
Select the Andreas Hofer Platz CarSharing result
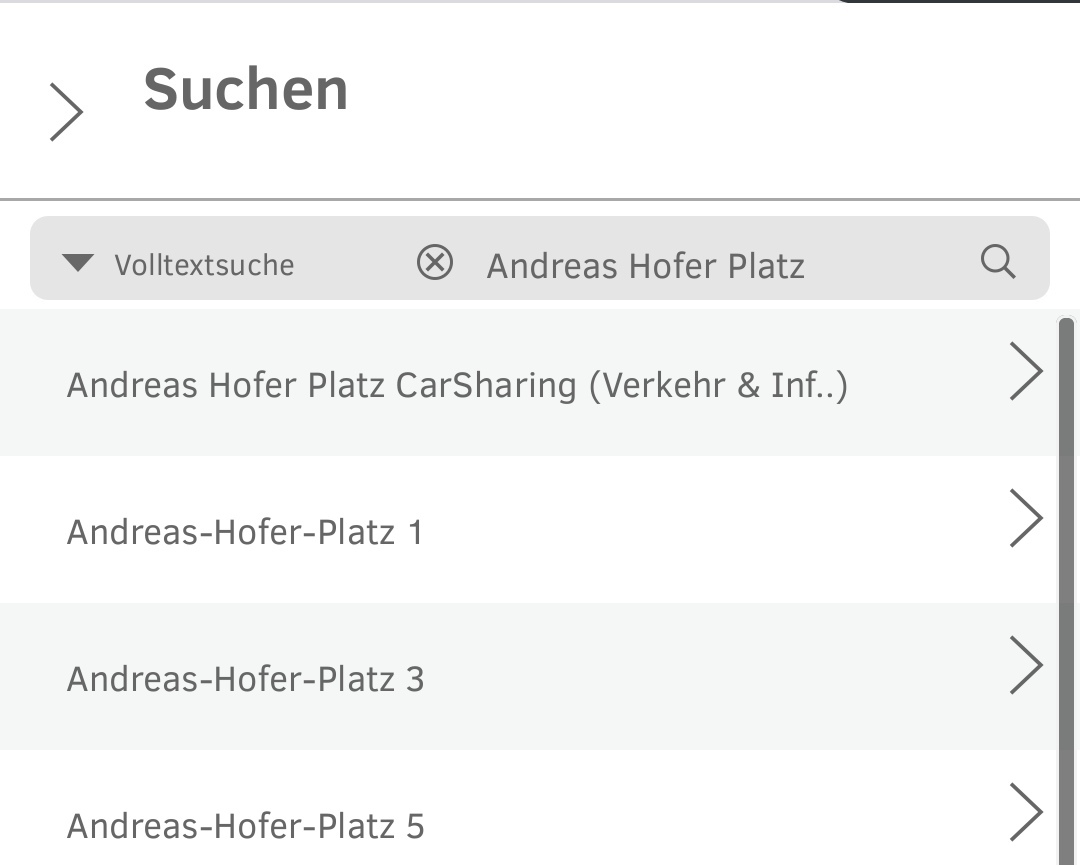tap(456, 384)
